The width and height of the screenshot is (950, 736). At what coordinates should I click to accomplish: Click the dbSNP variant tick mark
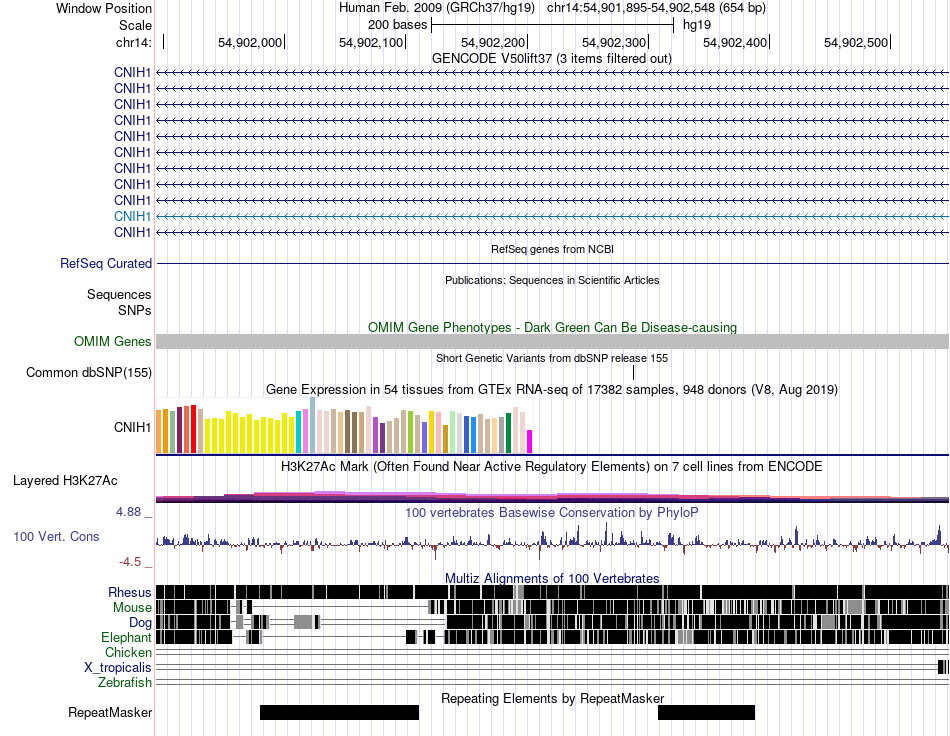pos(634,372)
